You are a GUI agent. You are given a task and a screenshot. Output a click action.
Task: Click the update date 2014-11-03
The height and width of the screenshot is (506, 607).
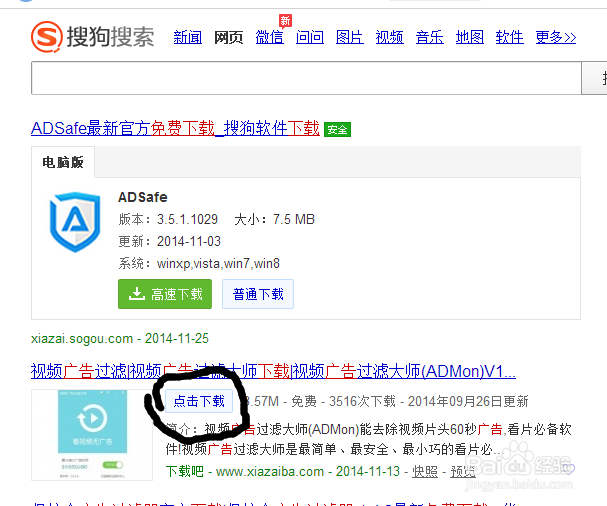pos(189,242)
